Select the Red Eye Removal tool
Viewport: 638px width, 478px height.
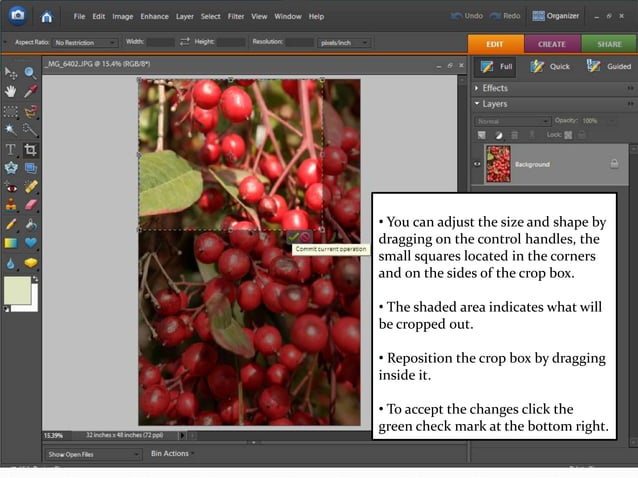(x=11, y=187)
